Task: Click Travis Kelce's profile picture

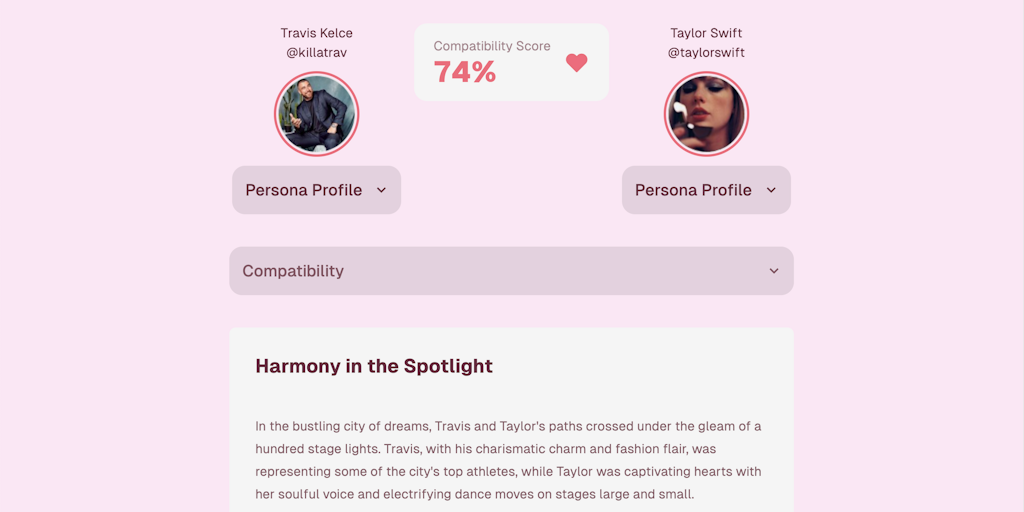Action: (316, 115)
